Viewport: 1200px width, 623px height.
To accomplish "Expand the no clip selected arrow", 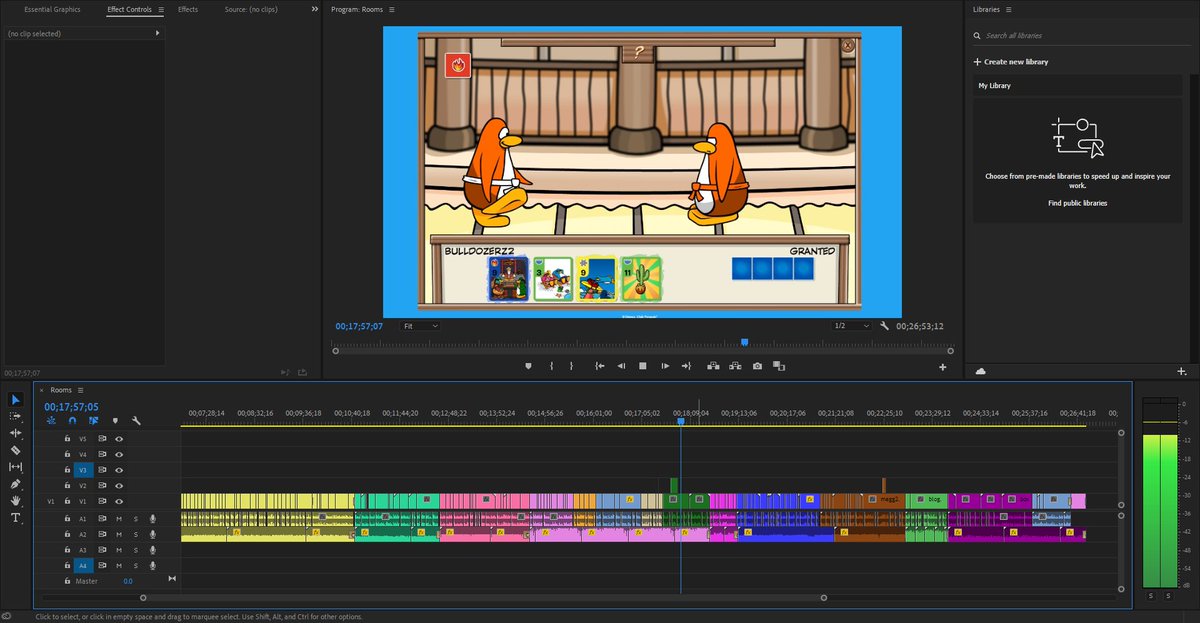I will [157, 33].
